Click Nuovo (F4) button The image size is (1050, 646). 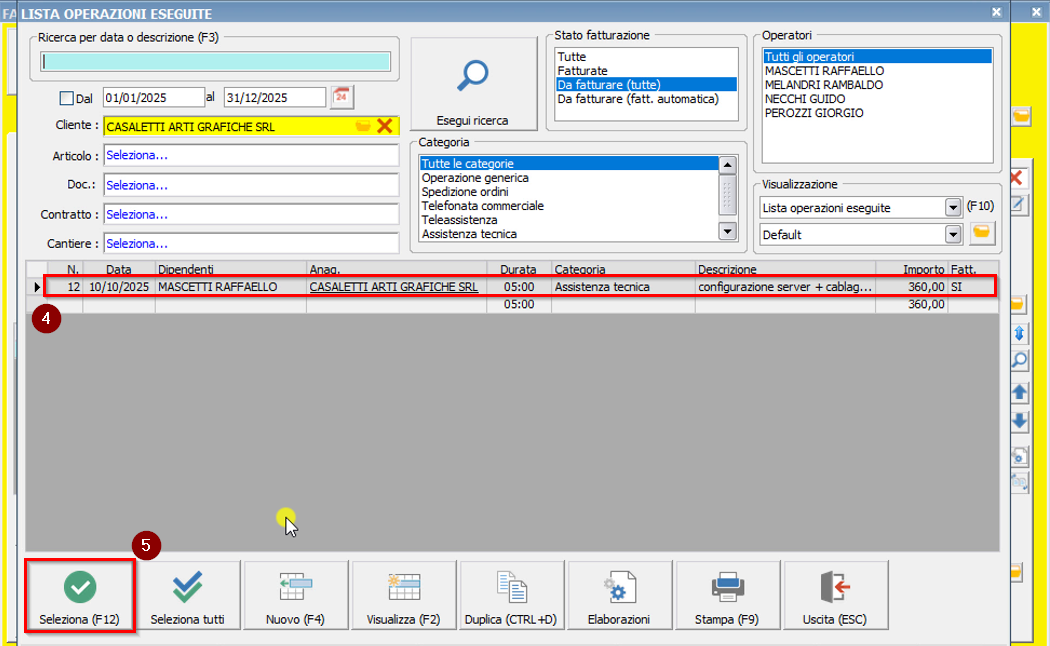click(295, 596)
